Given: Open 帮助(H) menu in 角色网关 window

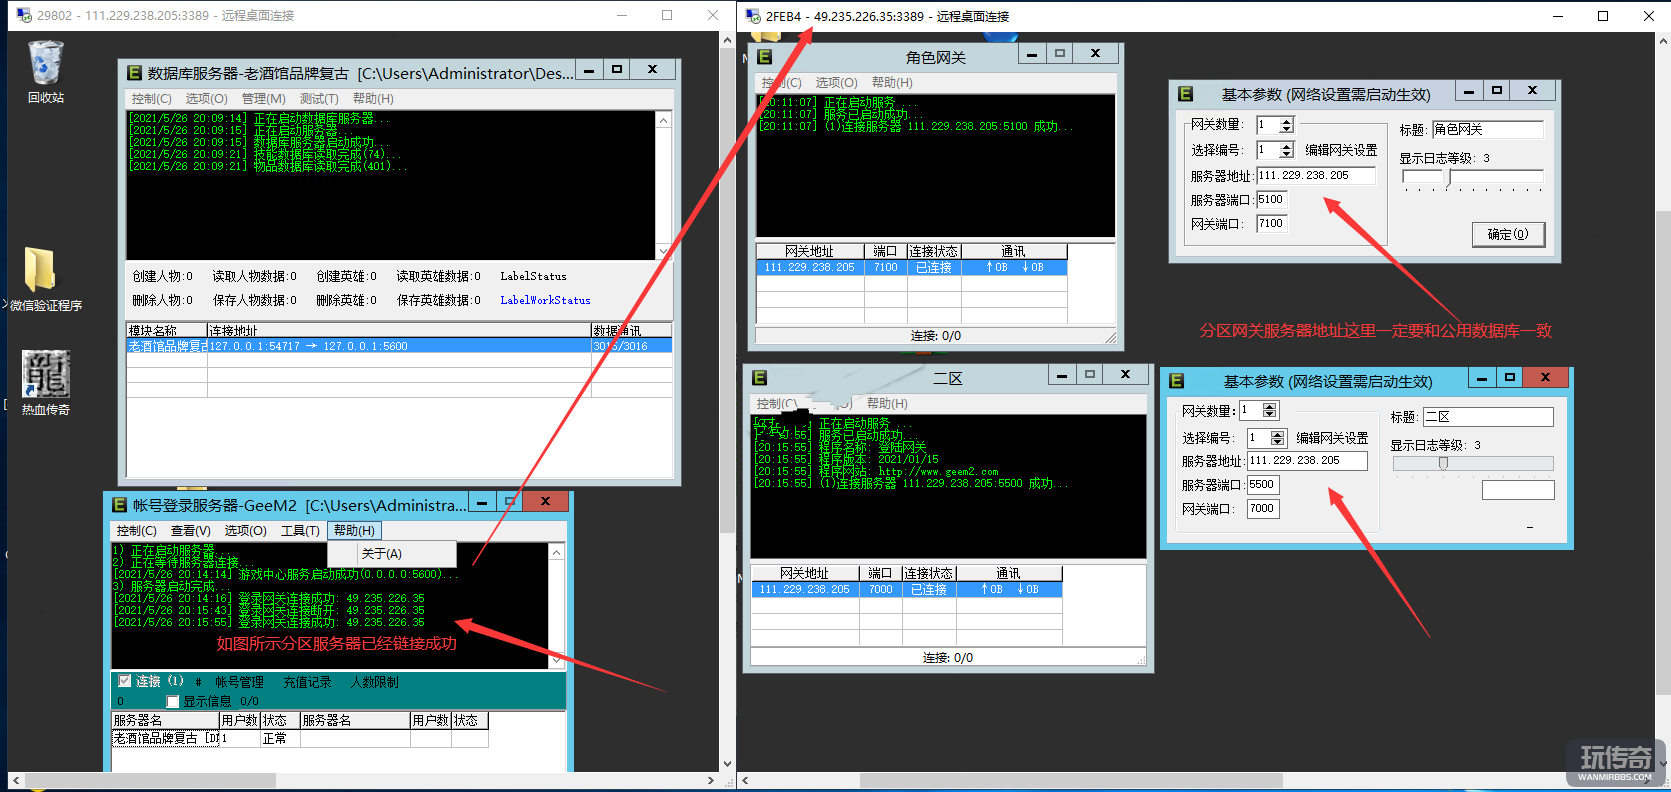Looking at the screenshot, I should 892,83.
